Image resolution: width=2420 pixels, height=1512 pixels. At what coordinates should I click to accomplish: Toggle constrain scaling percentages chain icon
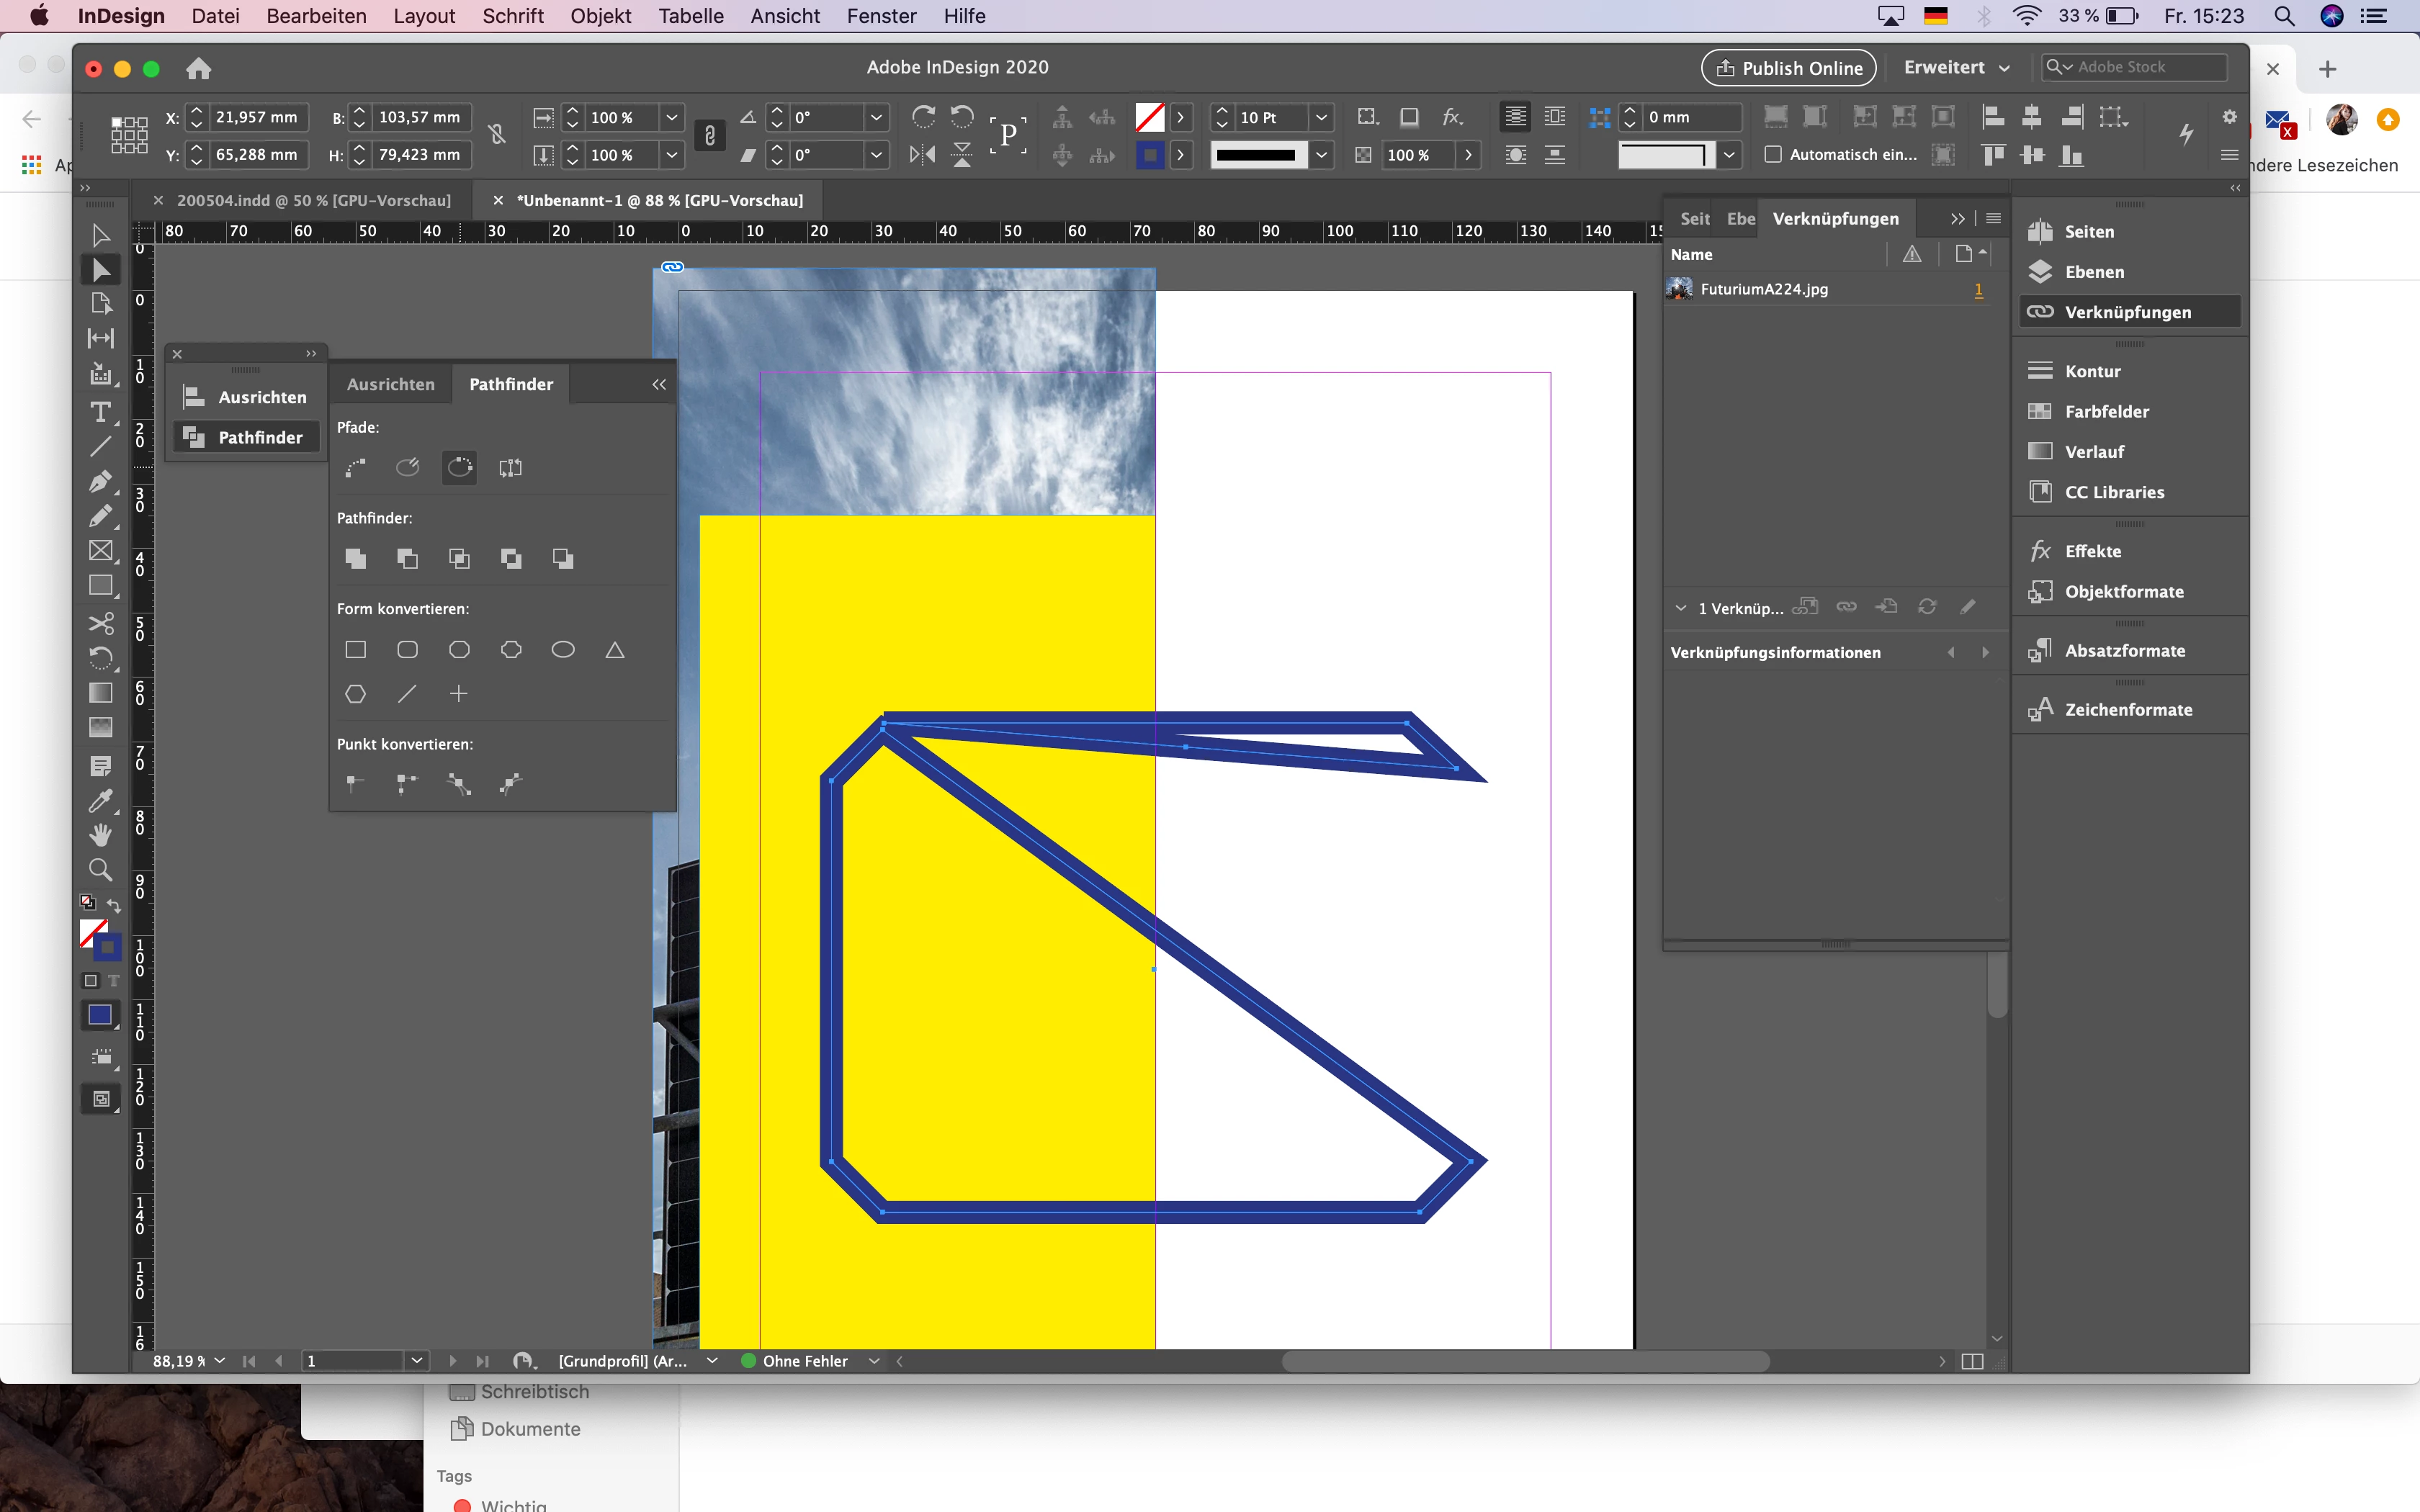click(710, 135)
